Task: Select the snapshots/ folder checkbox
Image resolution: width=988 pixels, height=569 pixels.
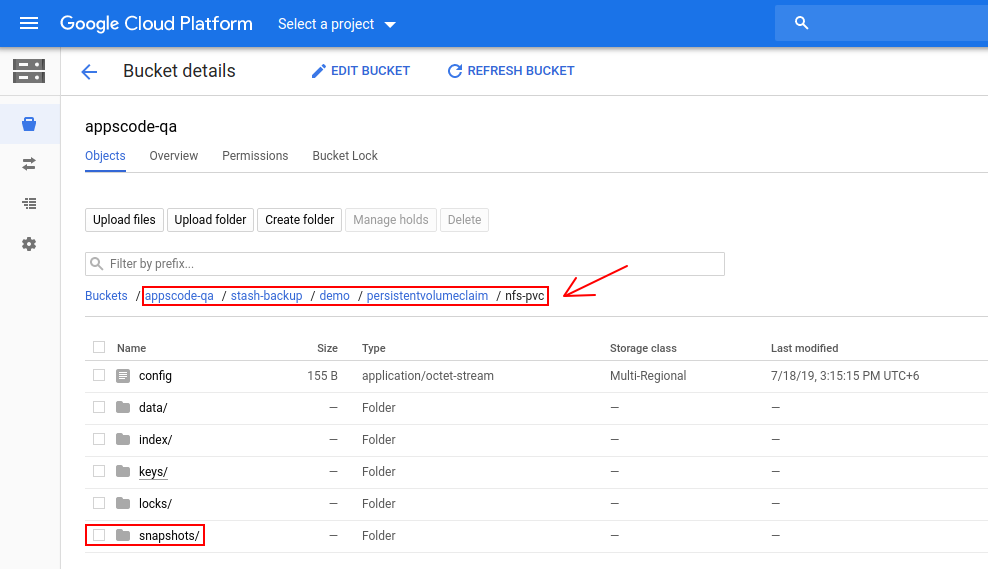Action: [x=99, y=535]
